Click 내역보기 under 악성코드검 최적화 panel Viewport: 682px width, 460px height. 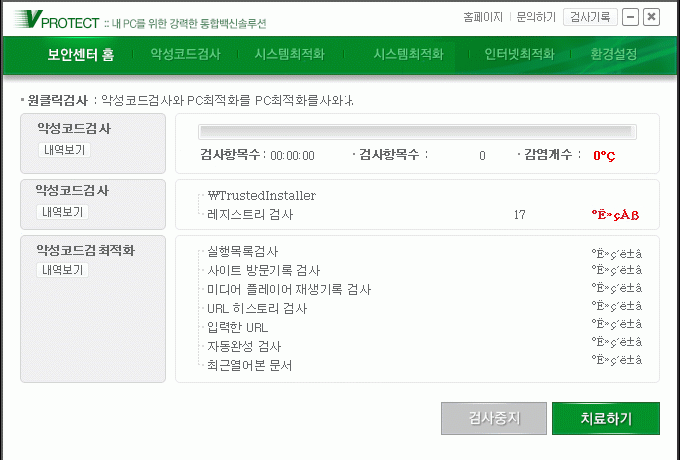coord(64,270)
